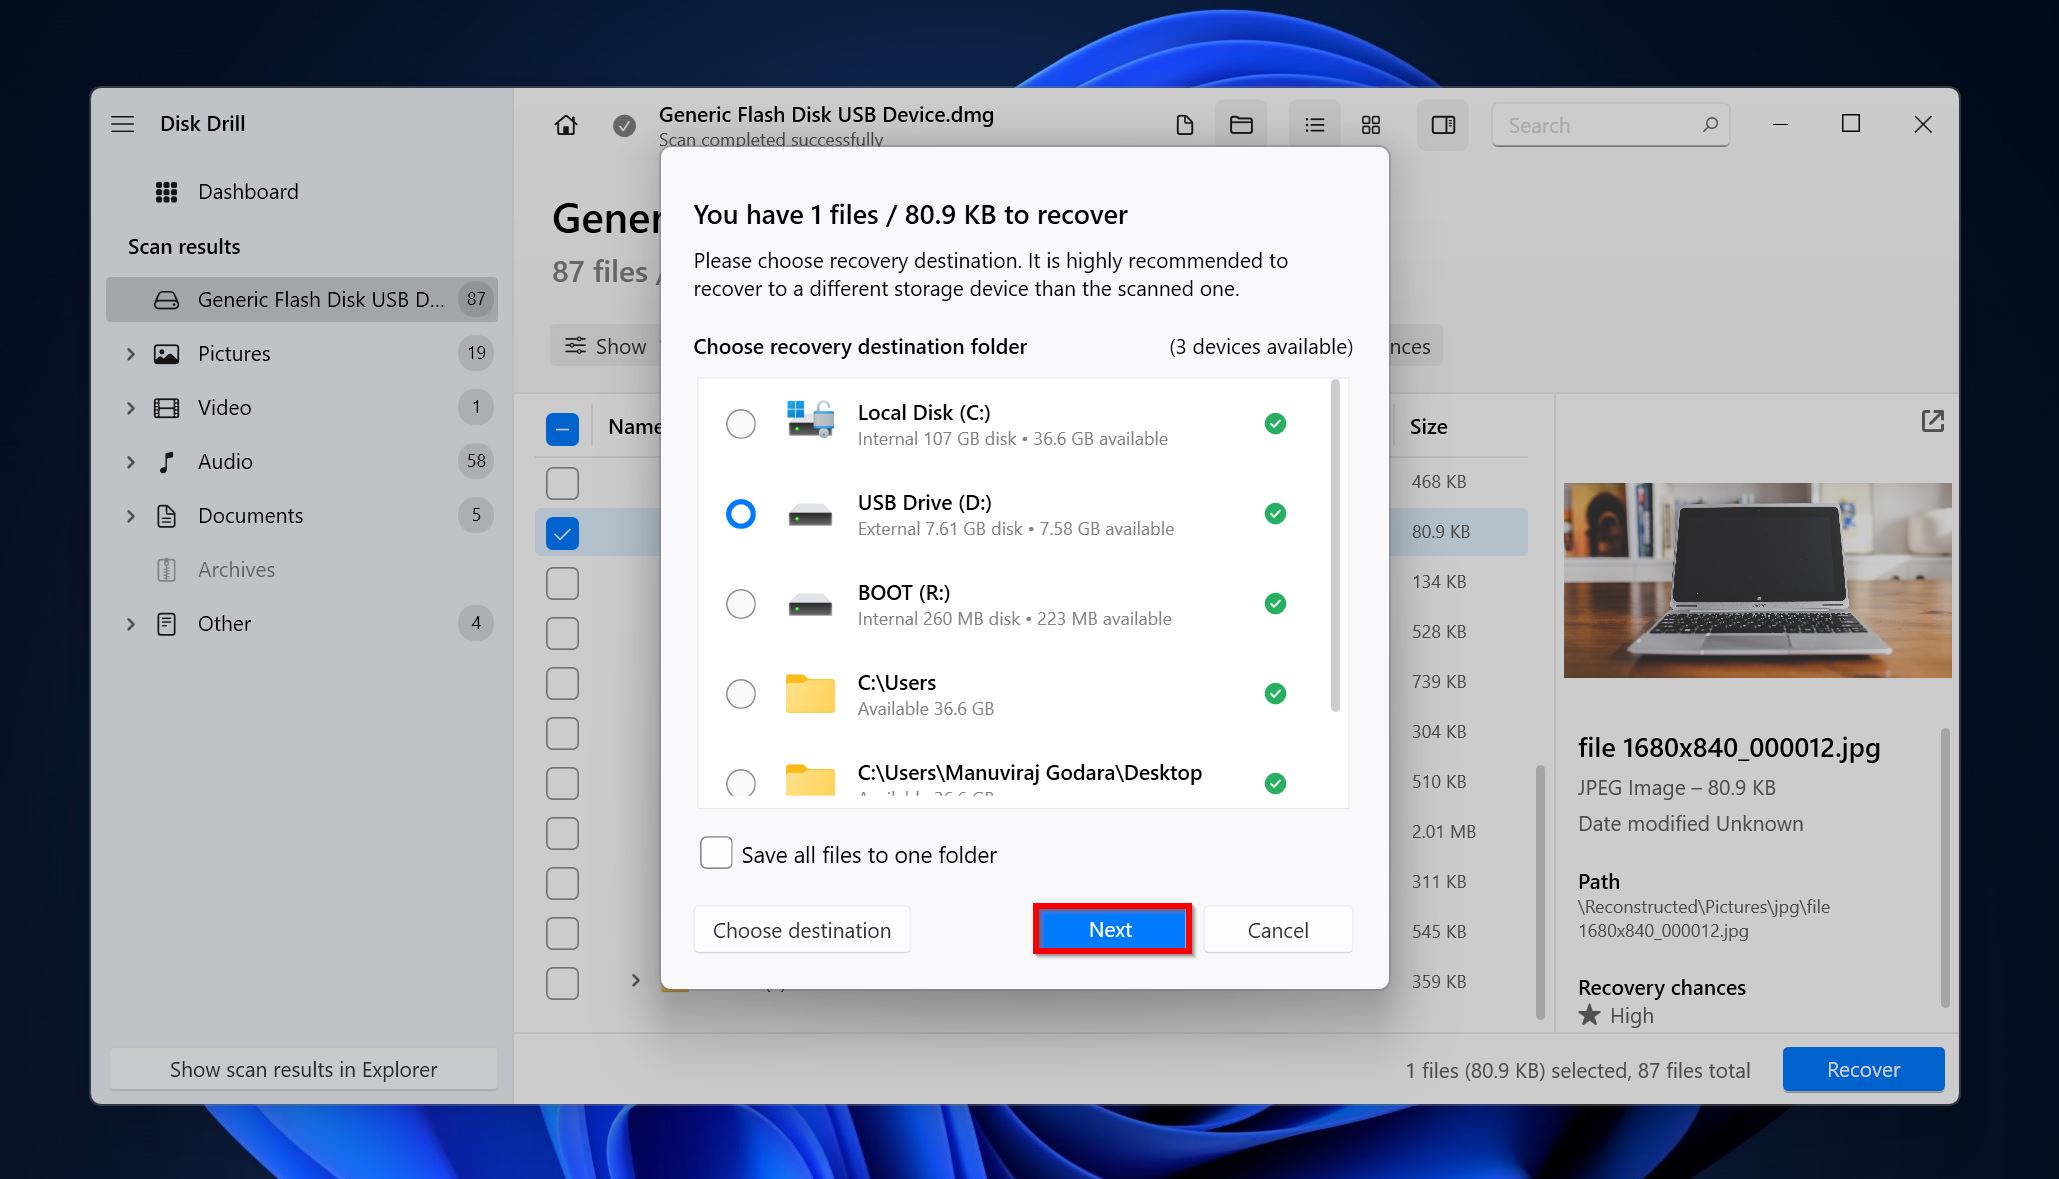Image resolution: width=2059 pixels, height=1179 pixels.
Task: Open the Dashboard menu item
Action: [x=247, y=191]
